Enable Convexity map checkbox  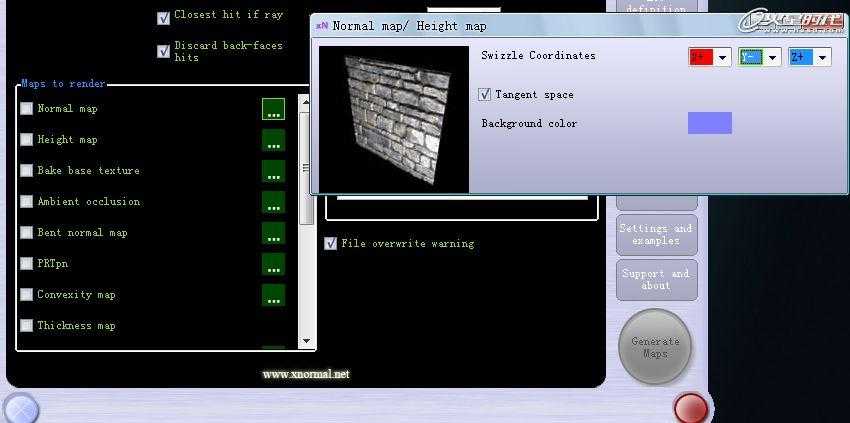pyautogui.click(x=27, y=294)
